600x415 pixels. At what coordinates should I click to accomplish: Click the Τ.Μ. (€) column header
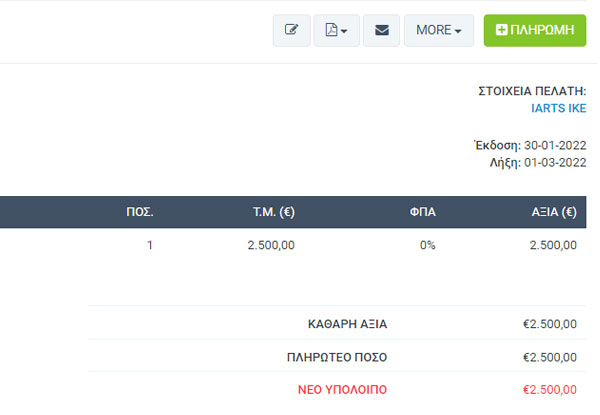pyautogui.click(x=274, y=212)
